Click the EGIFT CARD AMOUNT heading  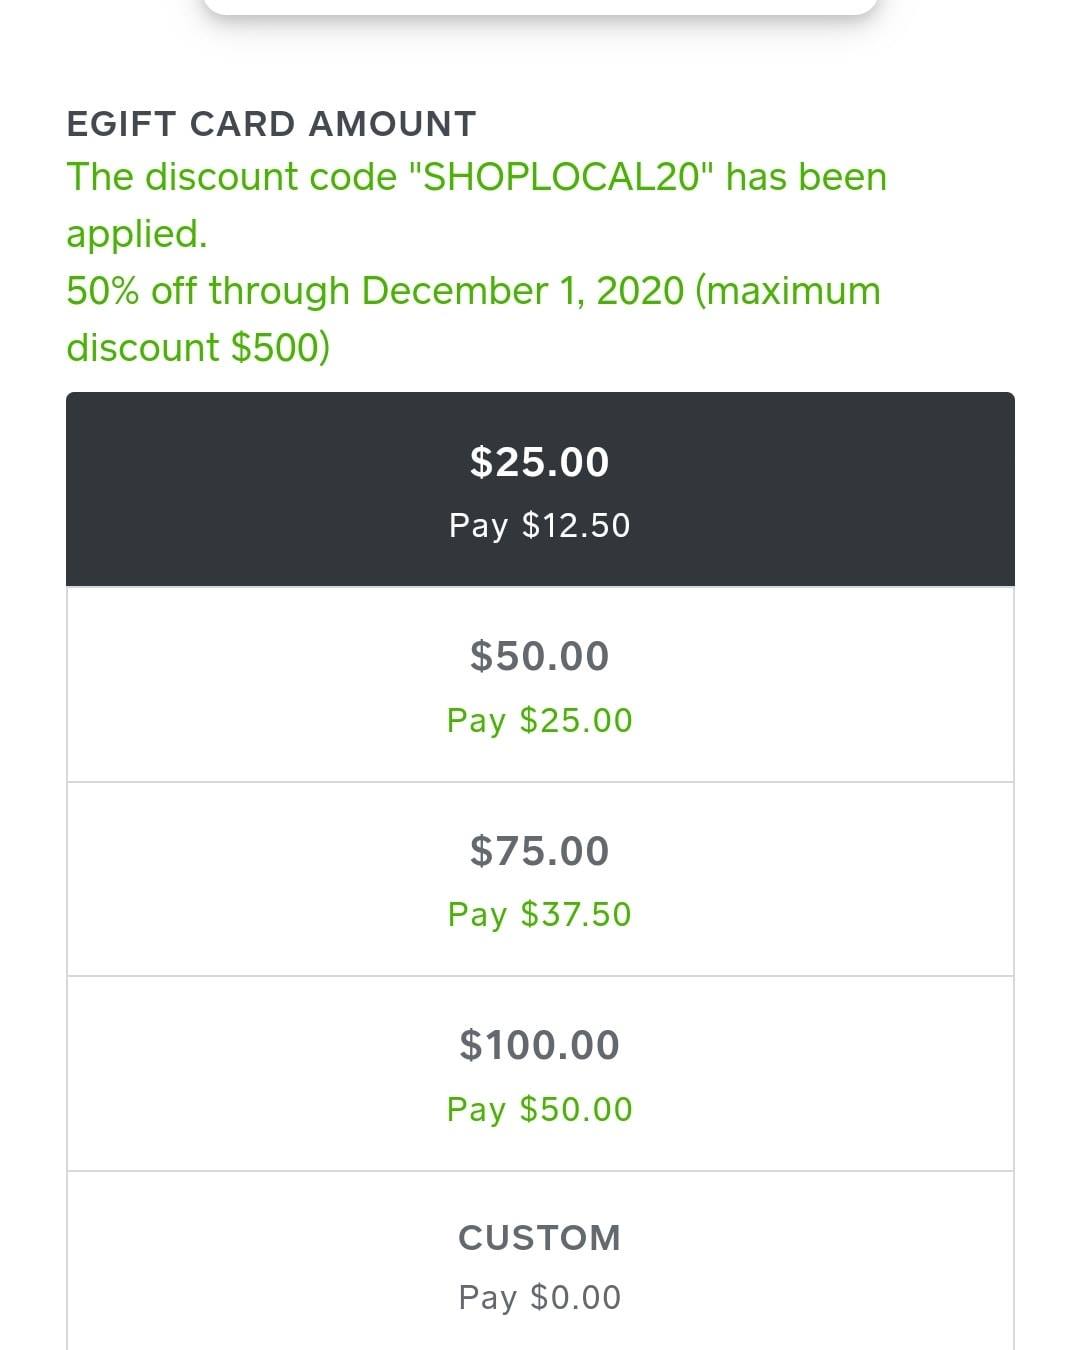click(271, 124)
